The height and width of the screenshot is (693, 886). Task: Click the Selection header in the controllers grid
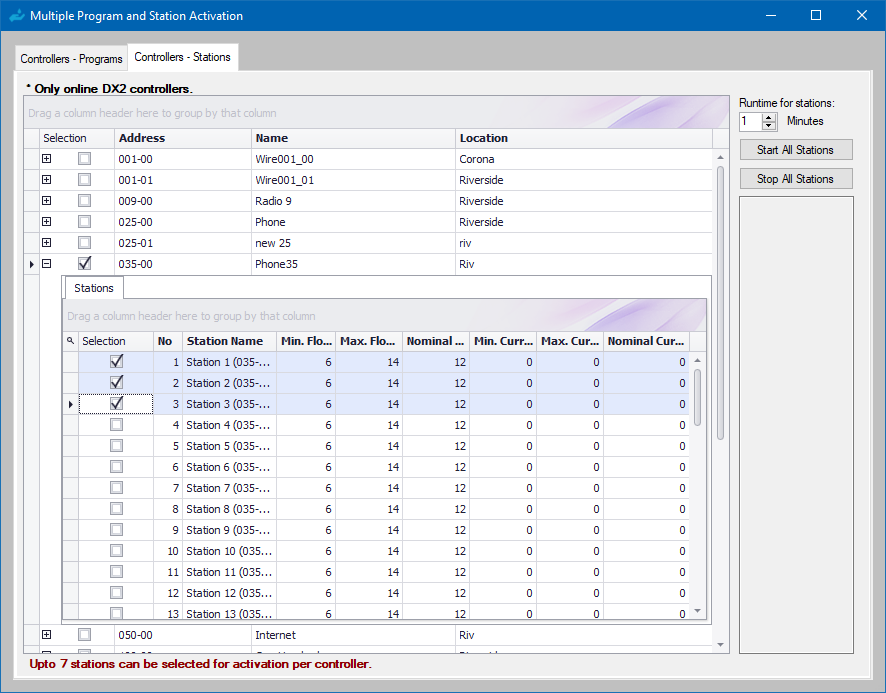[x=77, y=138]
